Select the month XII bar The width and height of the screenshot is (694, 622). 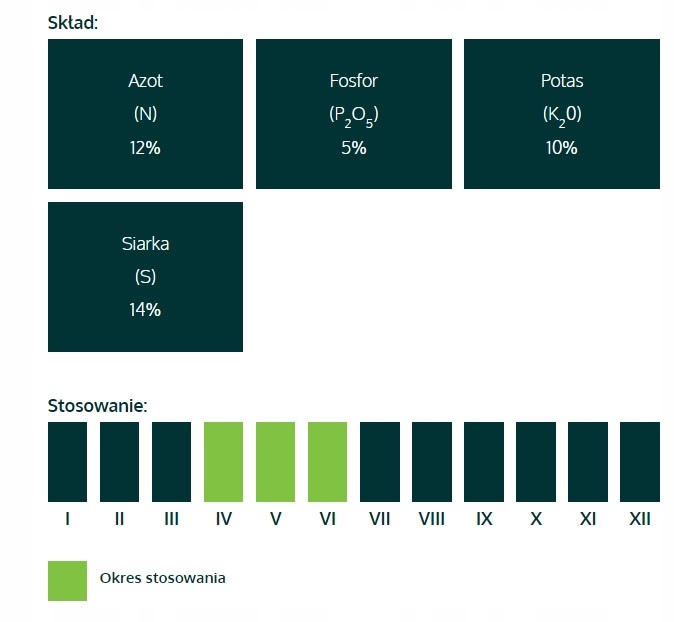(639, 462)
